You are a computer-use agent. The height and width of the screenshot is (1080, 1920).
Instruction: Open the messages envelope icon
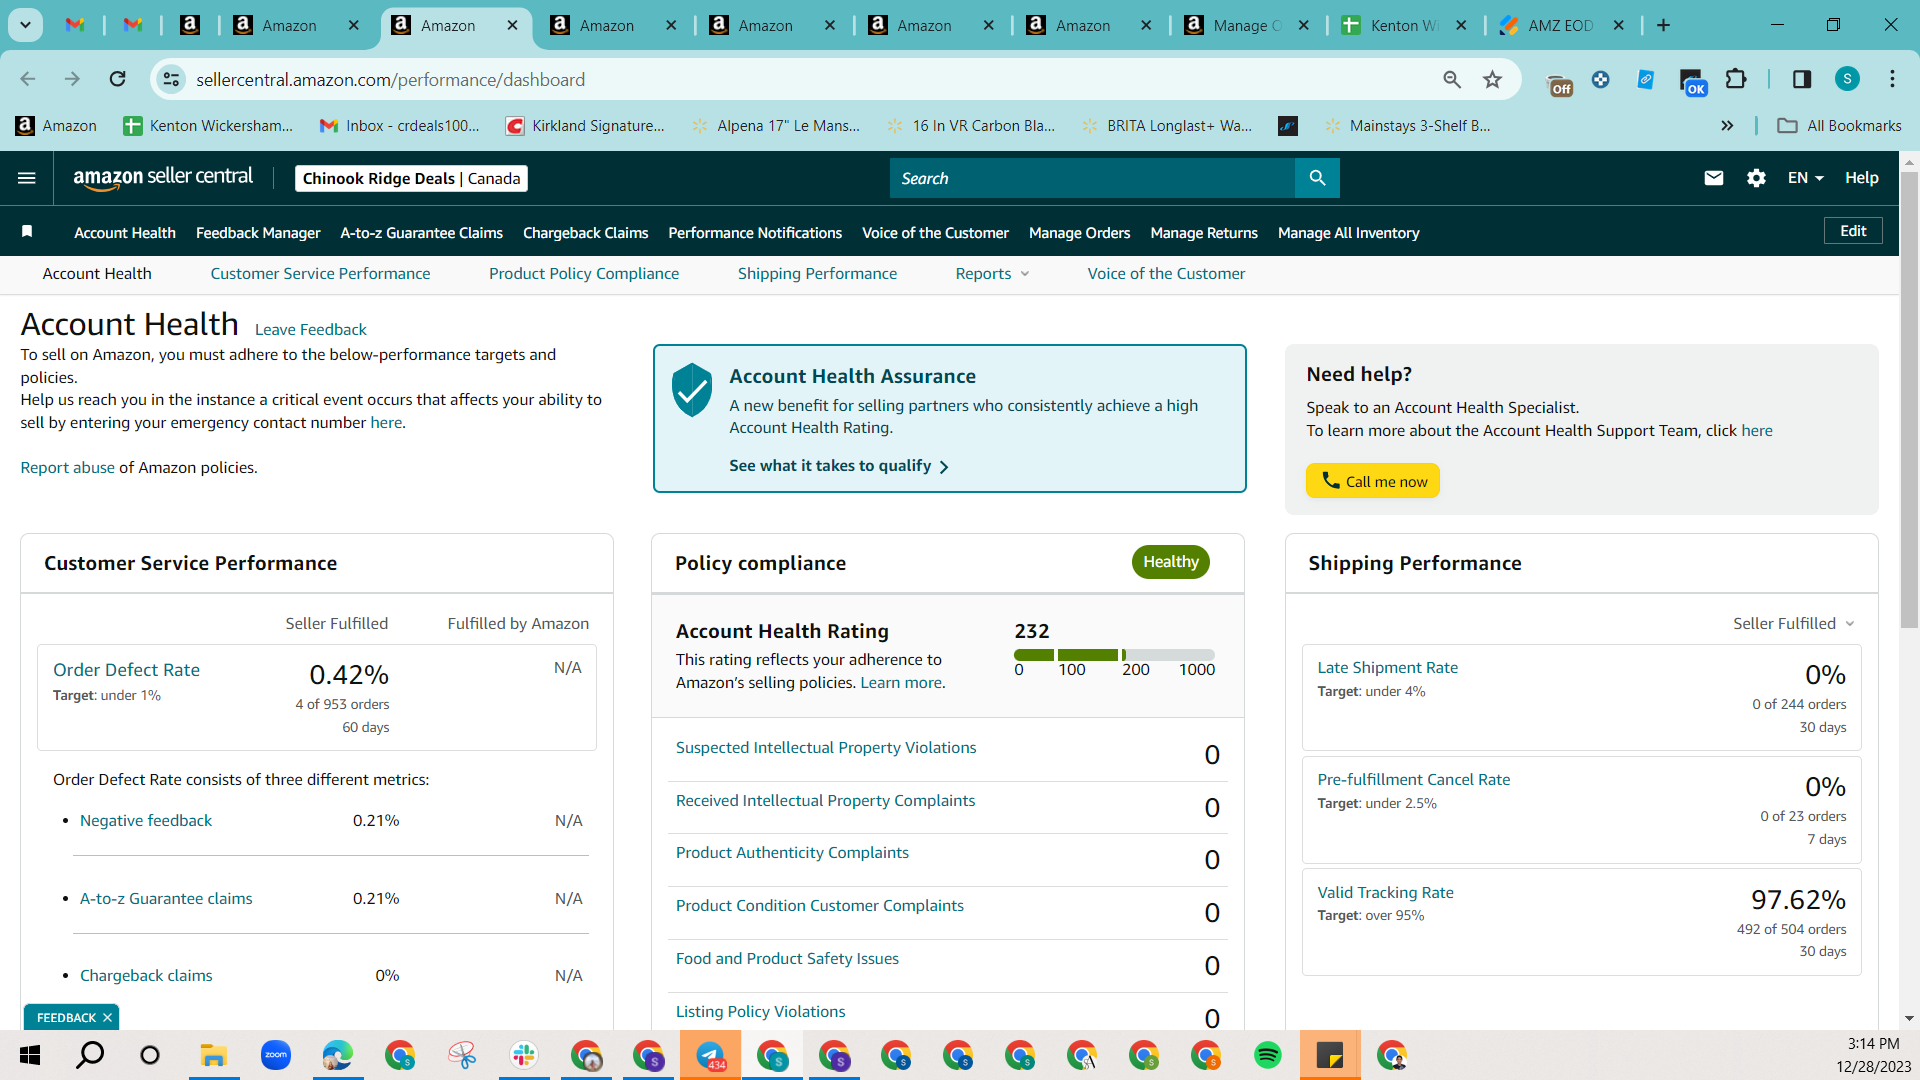(x=1714, y=178)
